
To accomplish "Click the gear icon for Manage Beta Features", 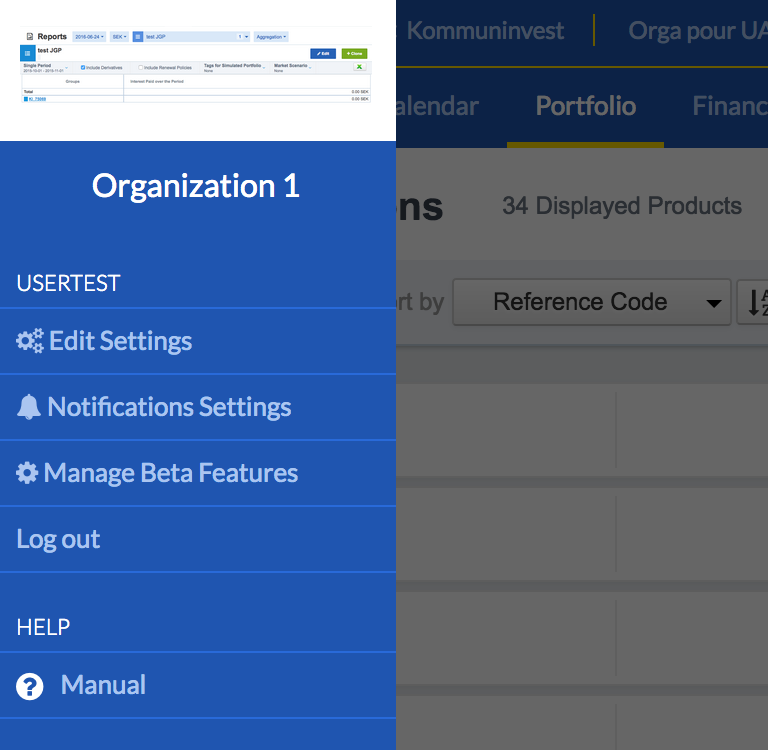I will (x=27, y=473).
